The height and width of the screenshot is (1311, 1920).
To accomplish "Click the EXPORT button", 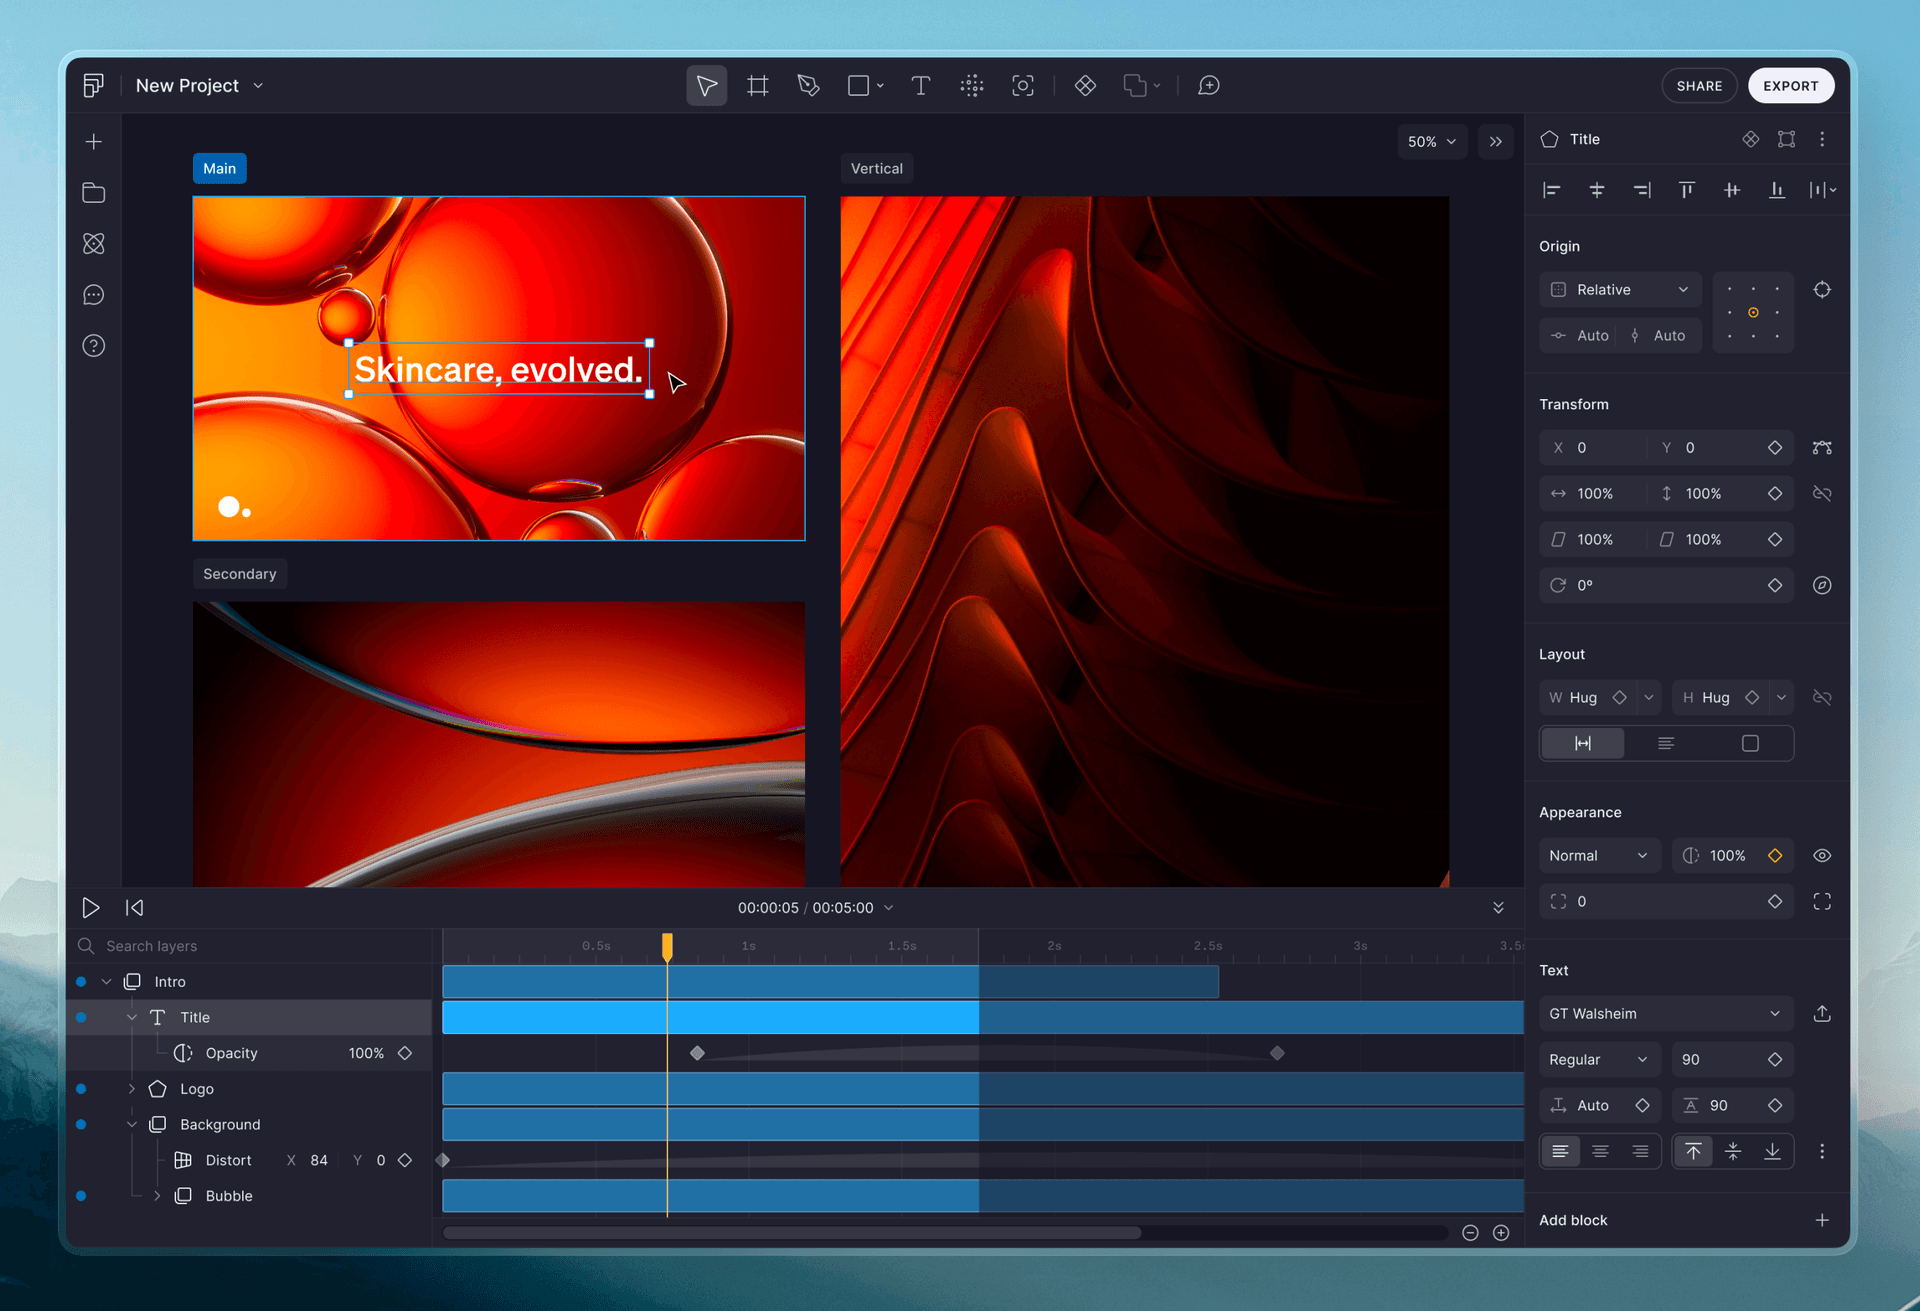I will [1791, 86].
